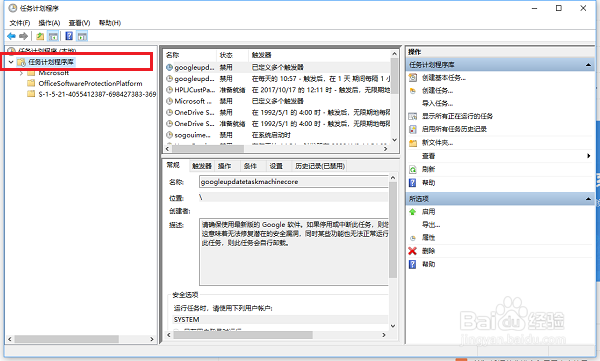Click the blue Help toolbar icon
Viewport: 600px width, 361px height.
pyautogui.click(x=69, y=36)
